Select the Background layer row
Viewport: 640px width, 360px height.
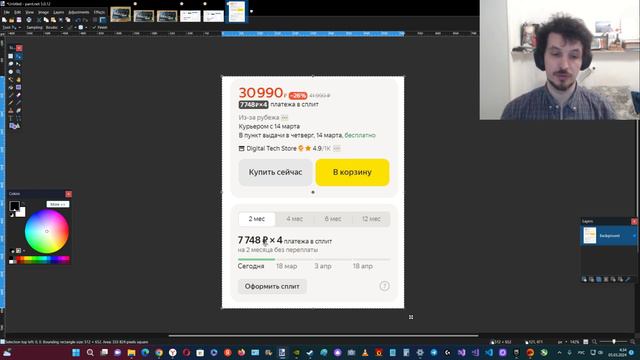tap(608, 236)
